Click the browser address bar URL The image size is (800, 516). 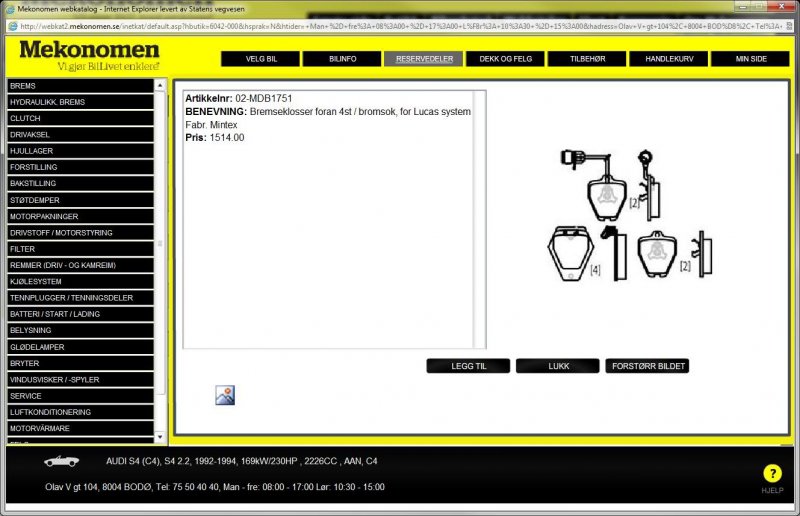pos(400,25)
